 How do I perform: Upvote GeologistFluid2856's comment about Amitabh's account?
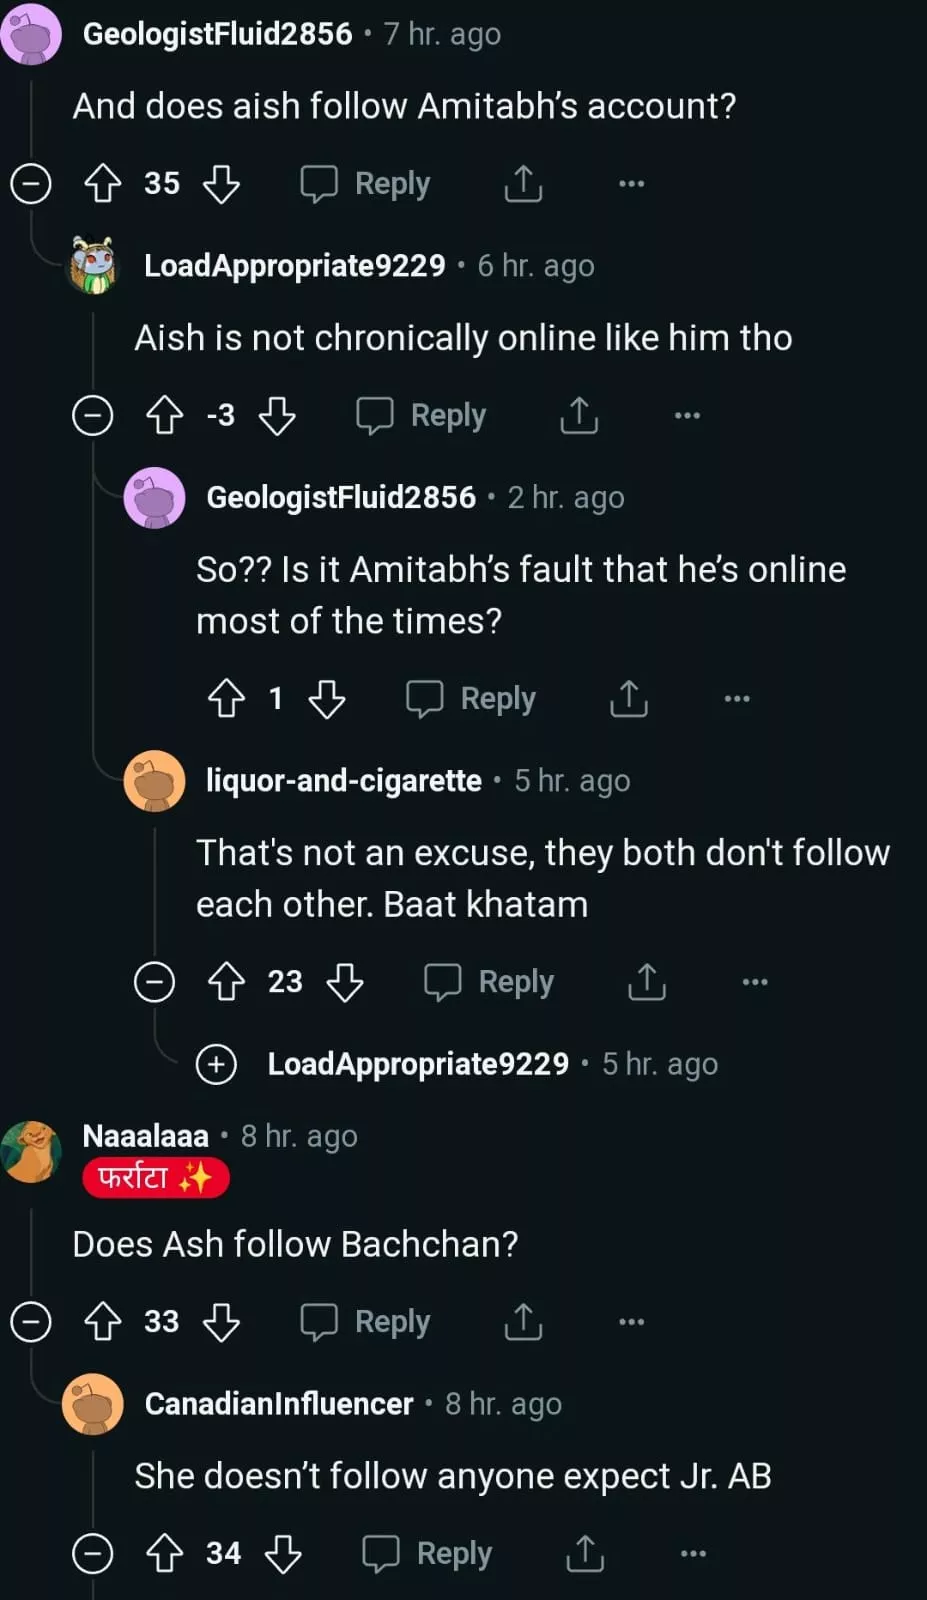pos(102,184)
